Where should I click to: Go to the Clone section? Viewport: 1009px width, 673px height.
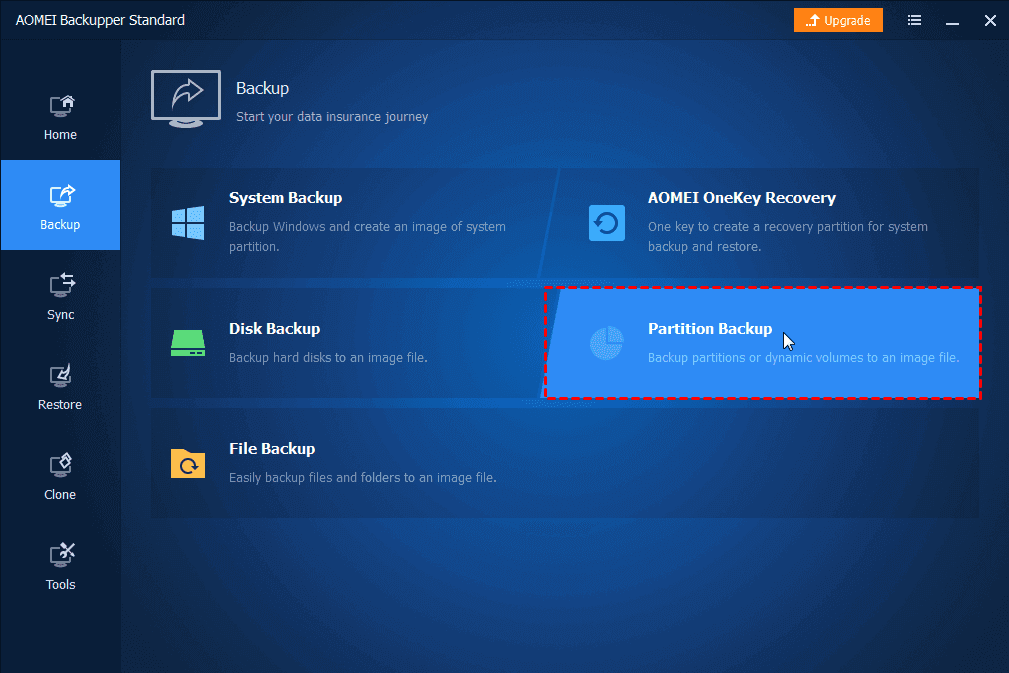coord(60,476)
